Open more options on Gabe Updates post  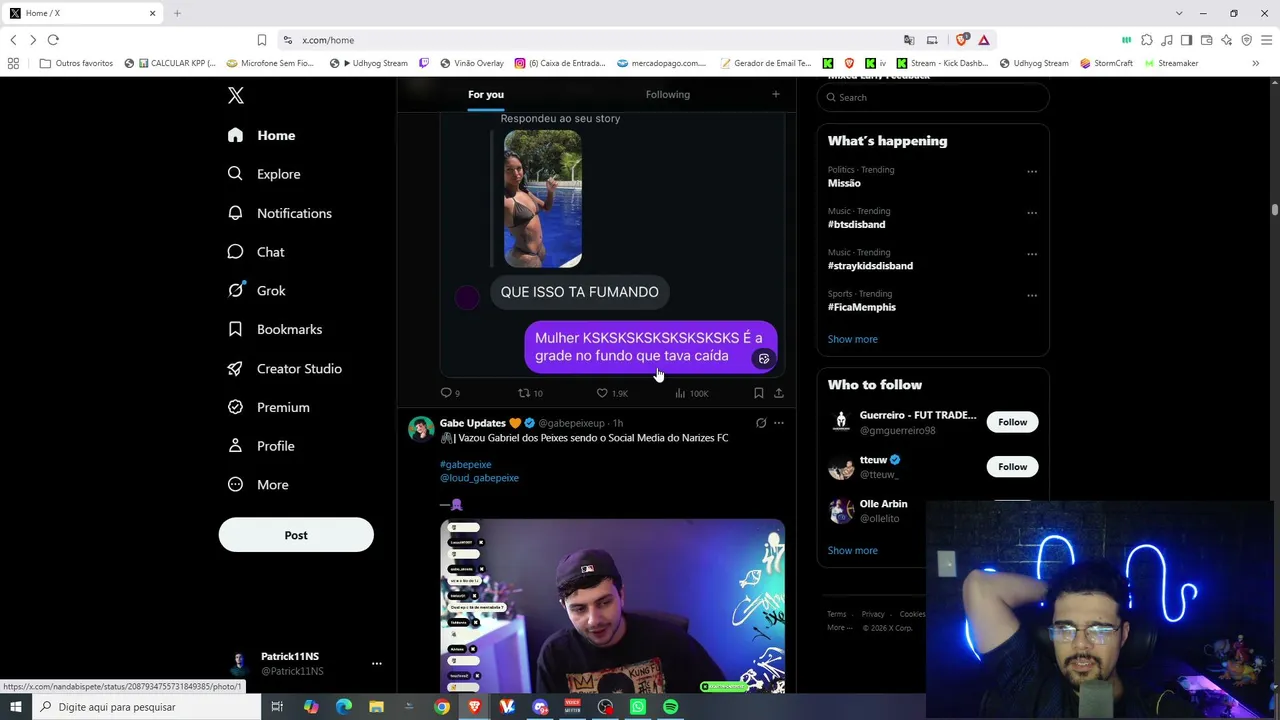tap(779, 423)
